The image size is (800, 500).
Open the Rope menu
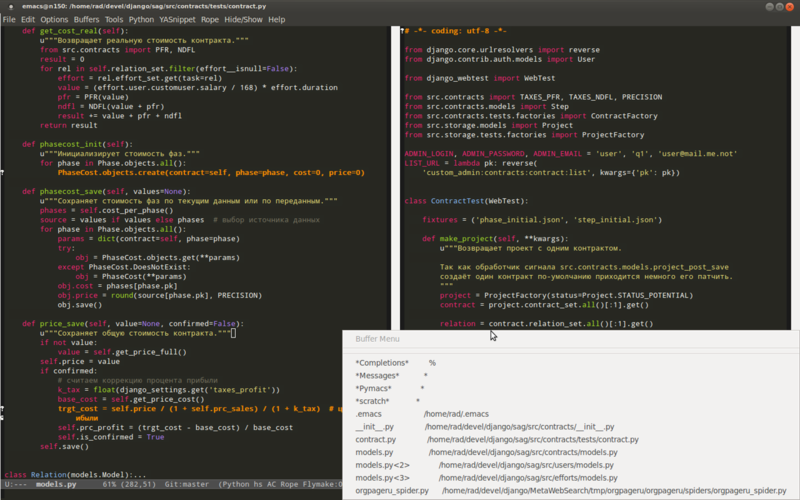210,19
